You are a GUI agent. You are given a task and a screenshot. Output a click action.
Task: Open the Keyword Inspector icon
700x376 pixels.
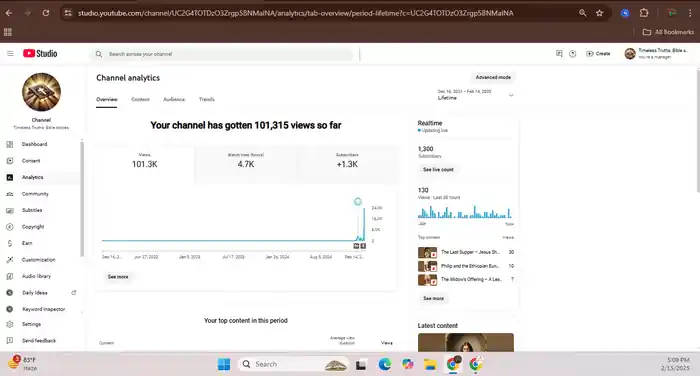coord(10,309)
